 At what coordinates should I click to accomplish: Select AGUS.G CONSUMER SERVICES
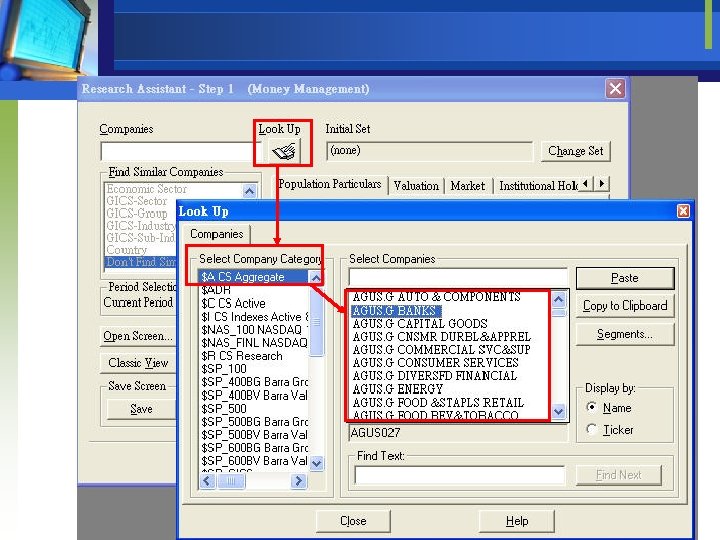[435, 363]
